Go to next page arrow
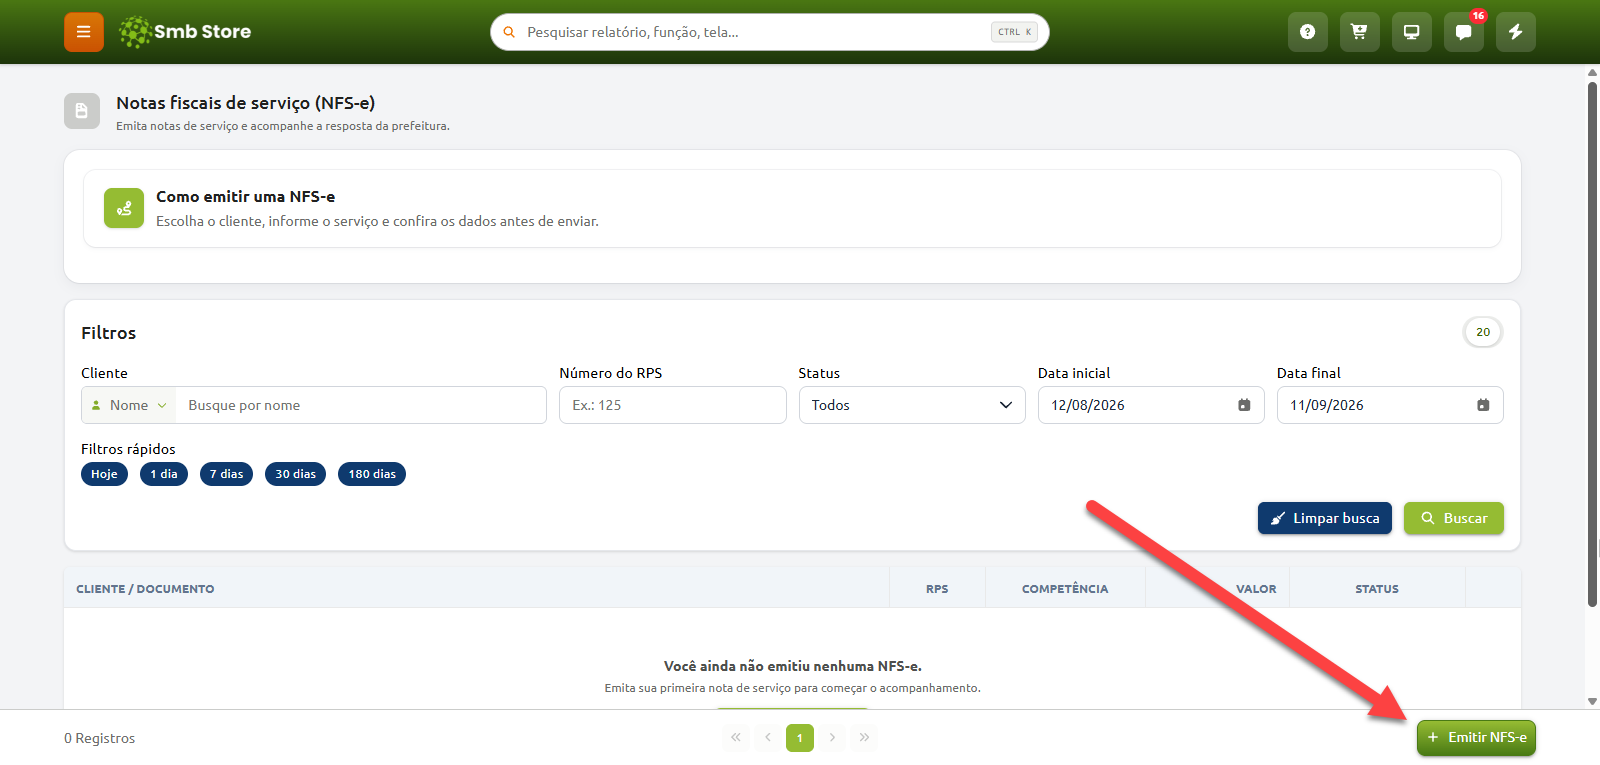This screenshot has width=1600, height=765. click(x=832, y=738)
